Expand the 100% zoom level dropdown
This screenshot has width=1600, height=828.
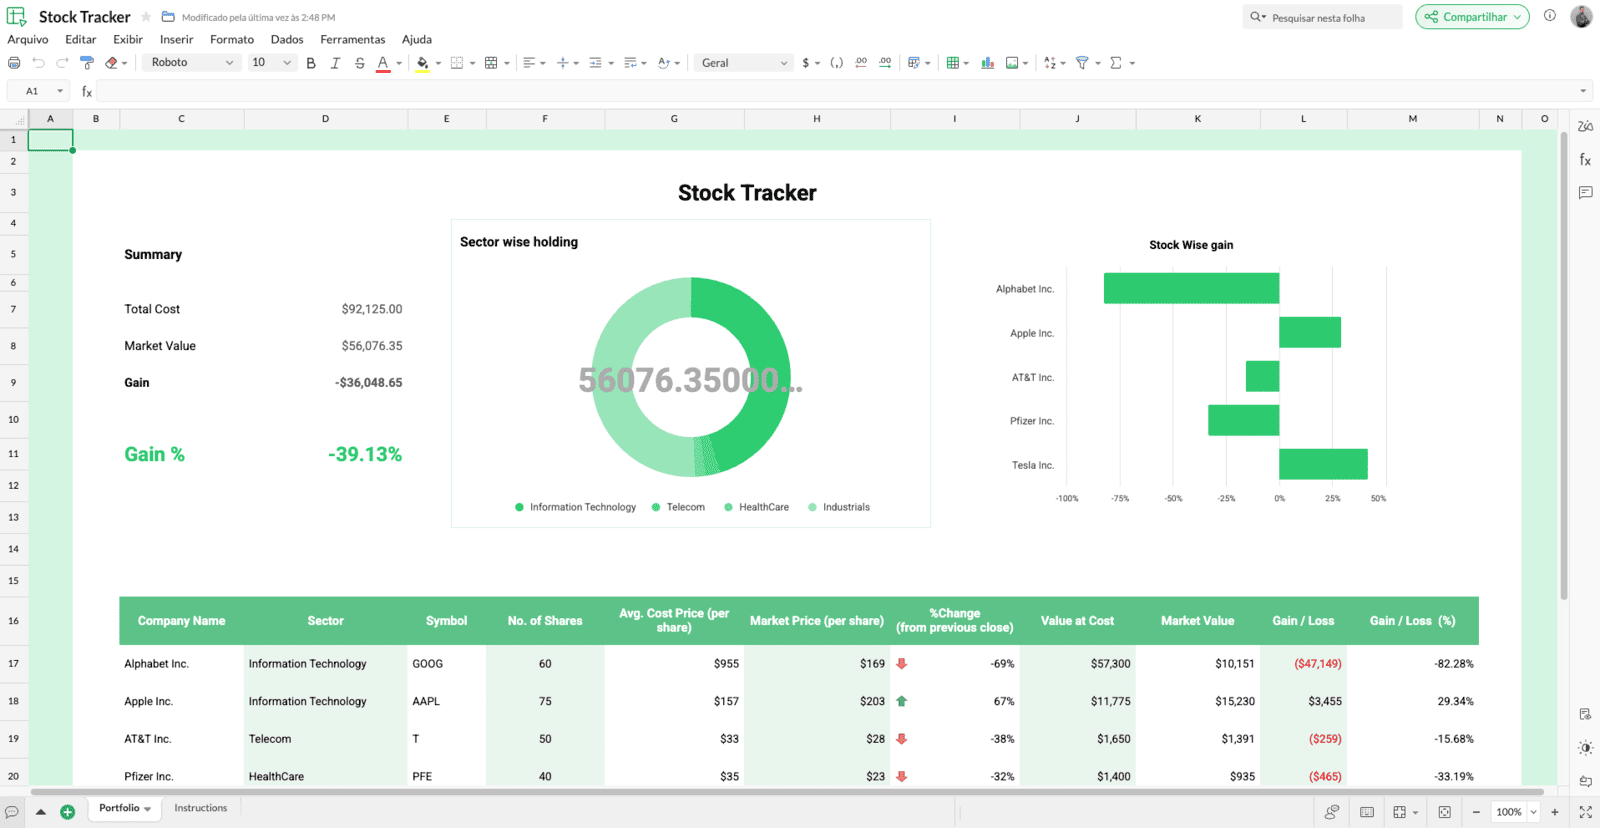(1533, 812)
